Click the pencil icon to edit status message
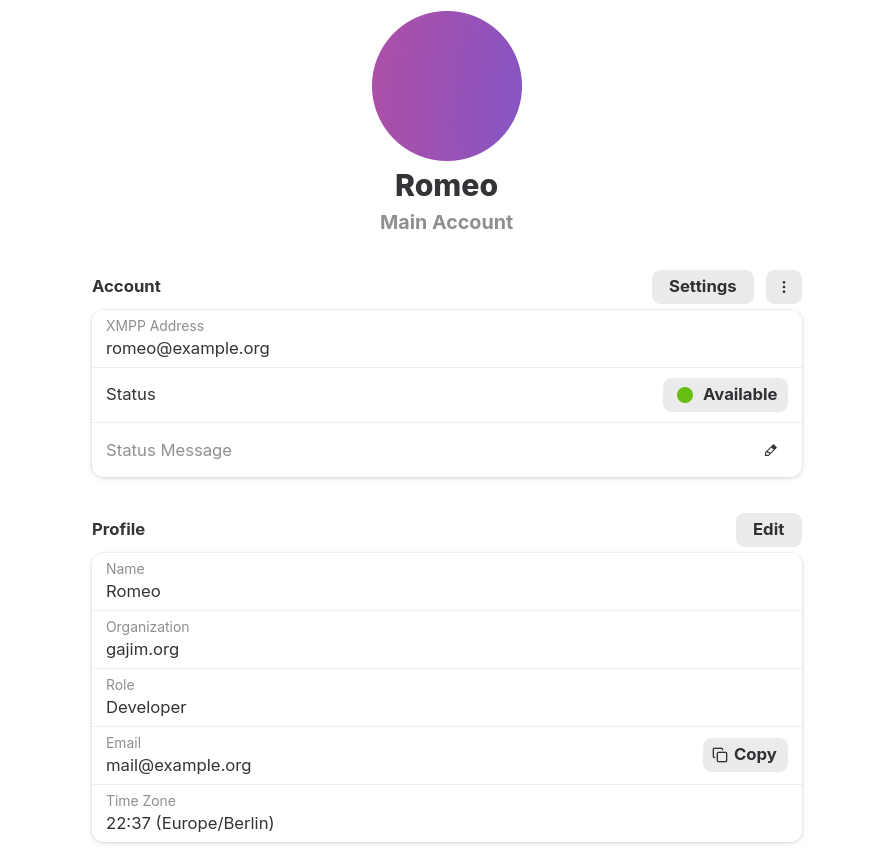Image resolution: width=895 pixels, height=867 pixels. pos(770,450)
